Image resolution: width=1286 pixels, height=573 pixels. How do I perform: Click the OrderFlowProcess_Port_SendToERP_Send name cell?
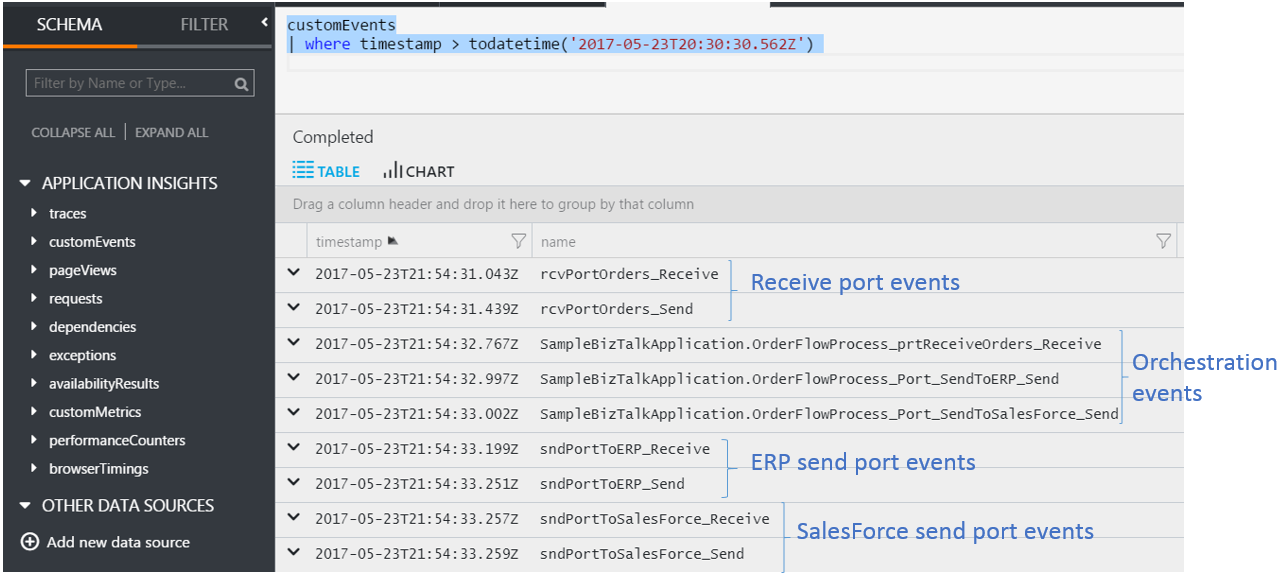click(799, 379)
